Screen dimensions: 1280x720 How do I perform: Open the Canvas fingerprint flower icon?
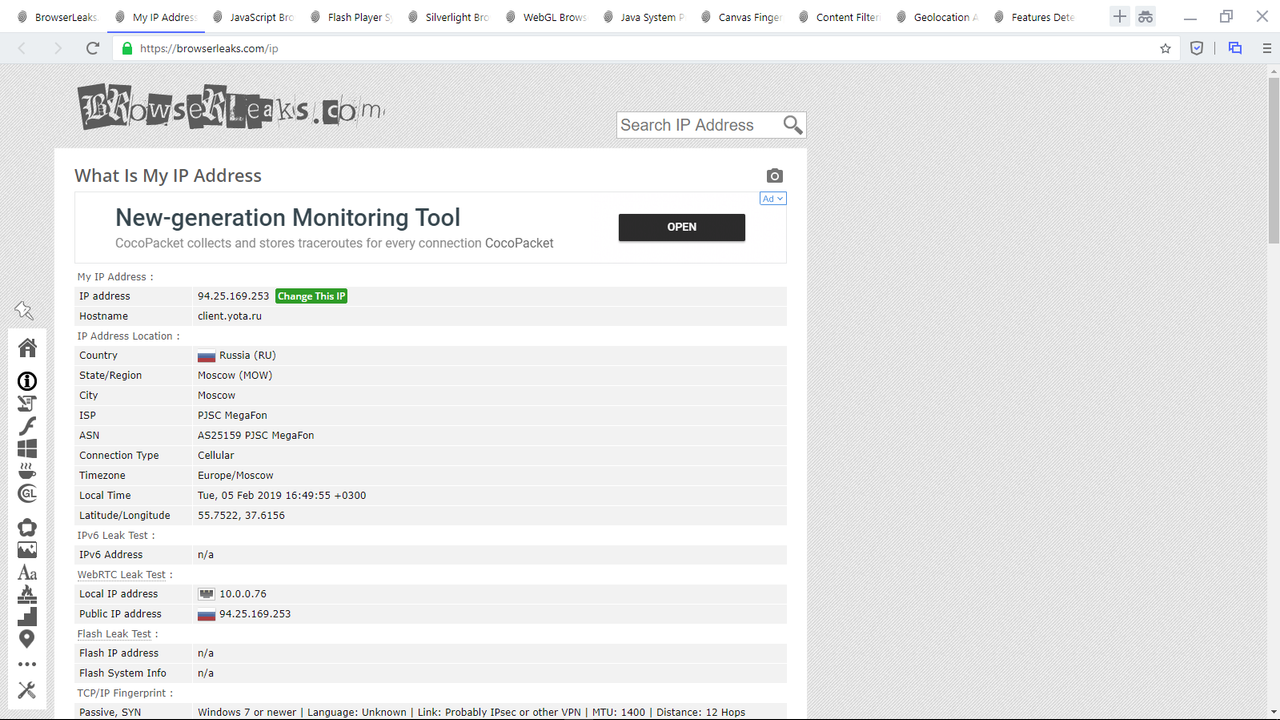[27, 528]
